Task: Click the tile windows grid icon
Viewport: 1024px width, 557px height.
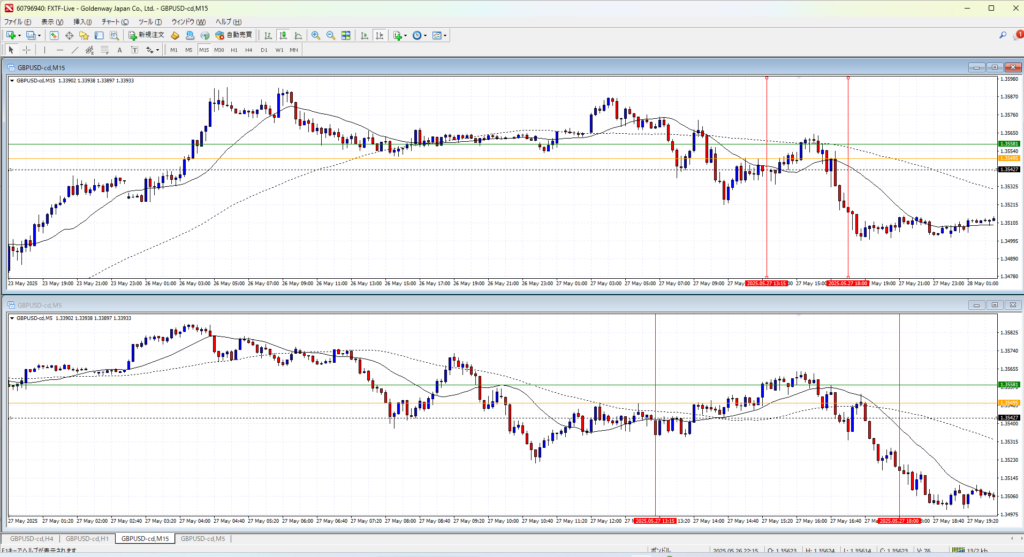Action: 346,35
